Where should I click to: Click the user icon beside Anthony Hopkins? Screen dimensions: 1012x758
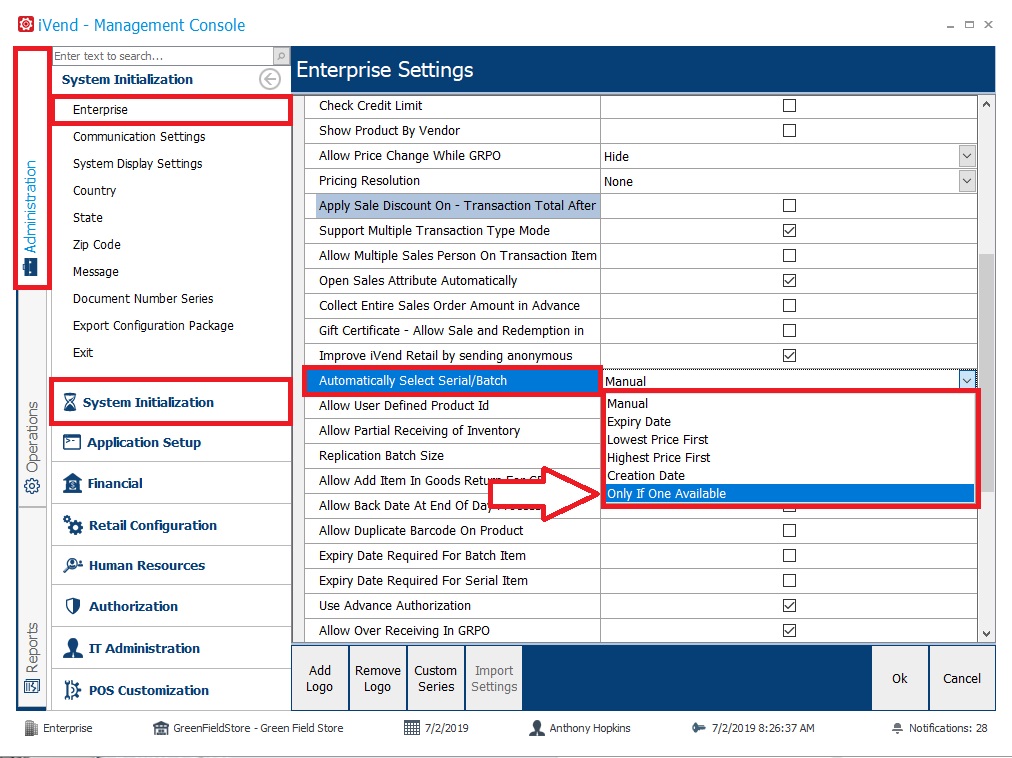tap(536, 728)
